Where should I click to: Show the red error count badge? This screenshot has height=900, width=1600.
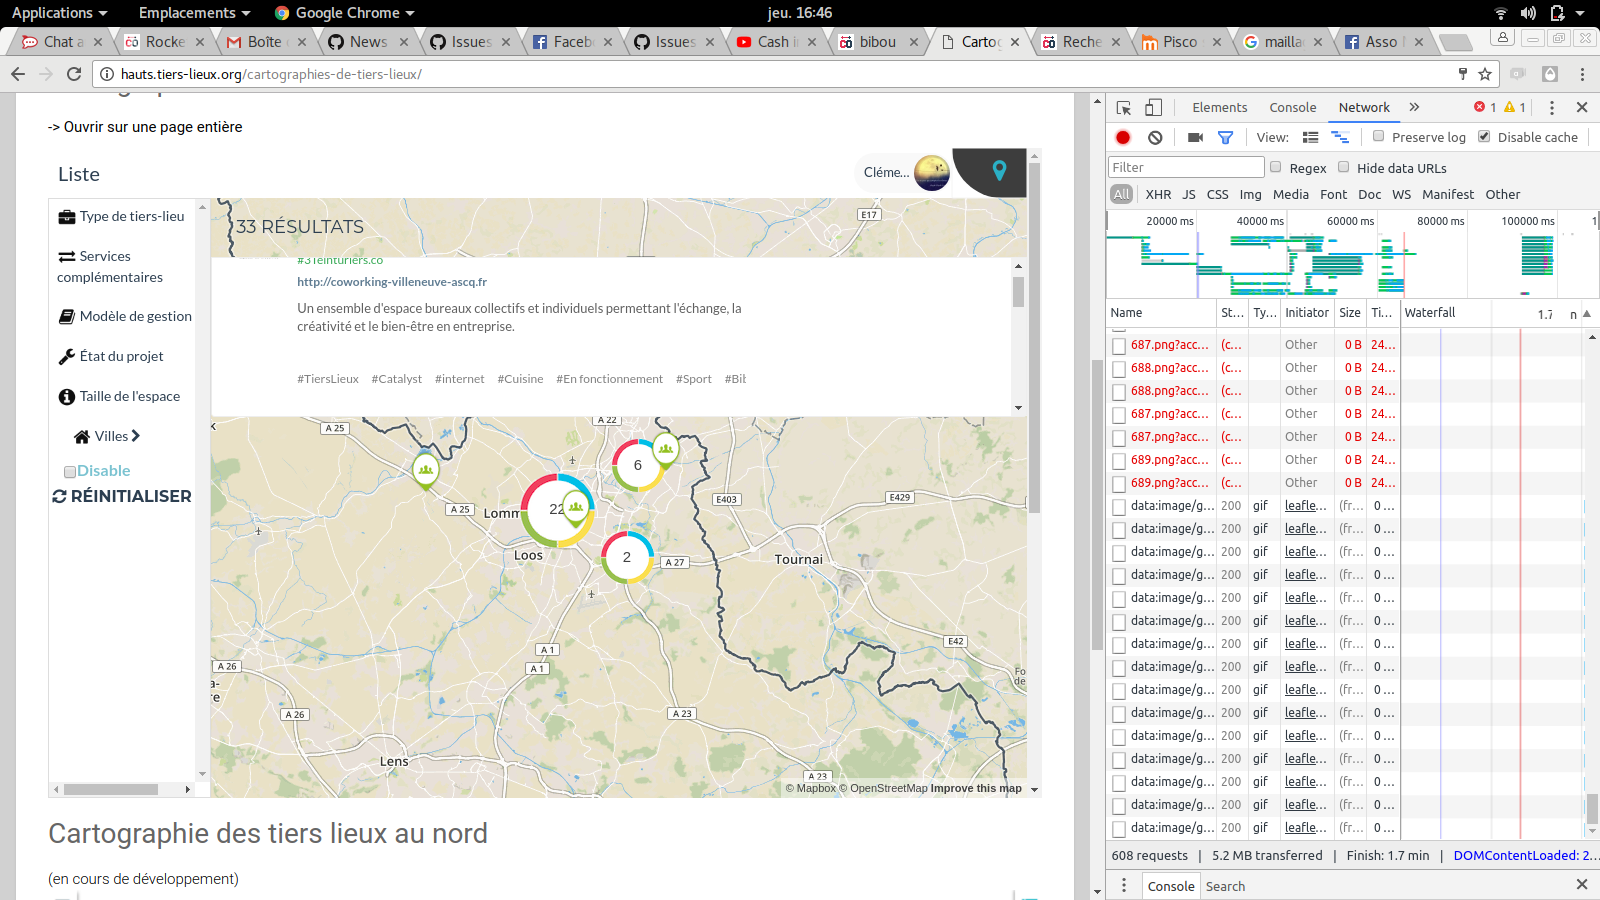pyautogui.click(x=1485, y=107)
